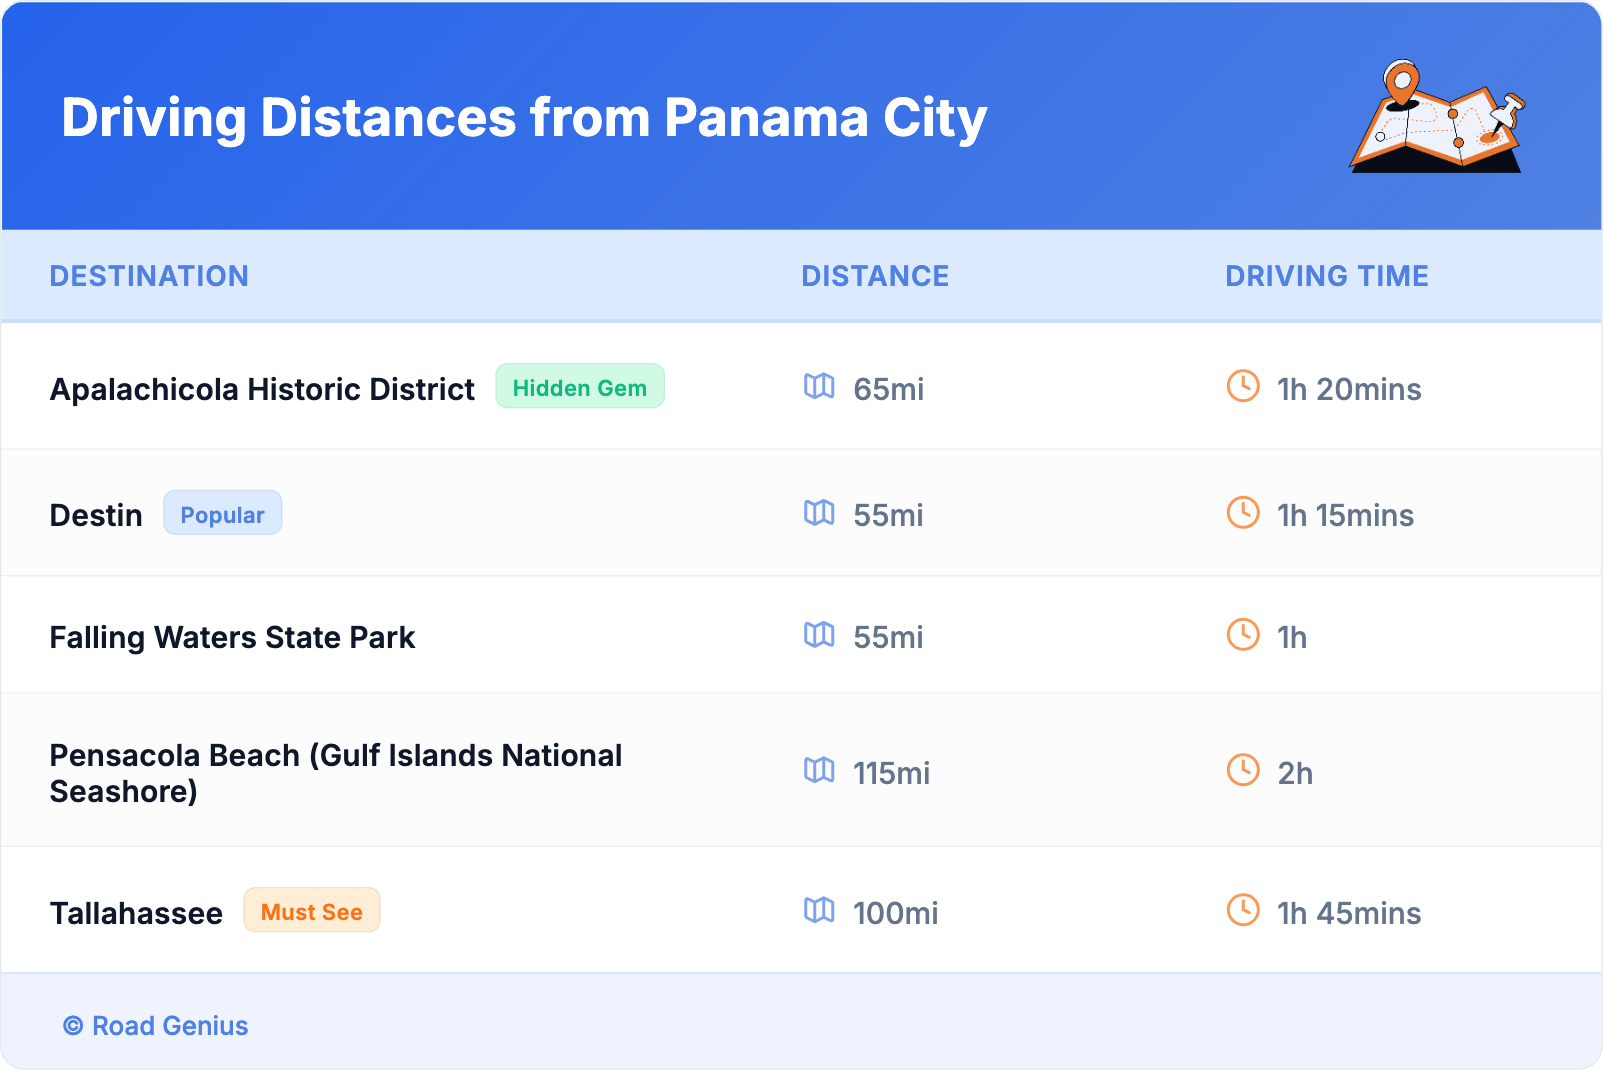The height and width of the screenshot is (1070, 1604).
Task: Select the Must See badge by Tallahassee
Action: 311,911
